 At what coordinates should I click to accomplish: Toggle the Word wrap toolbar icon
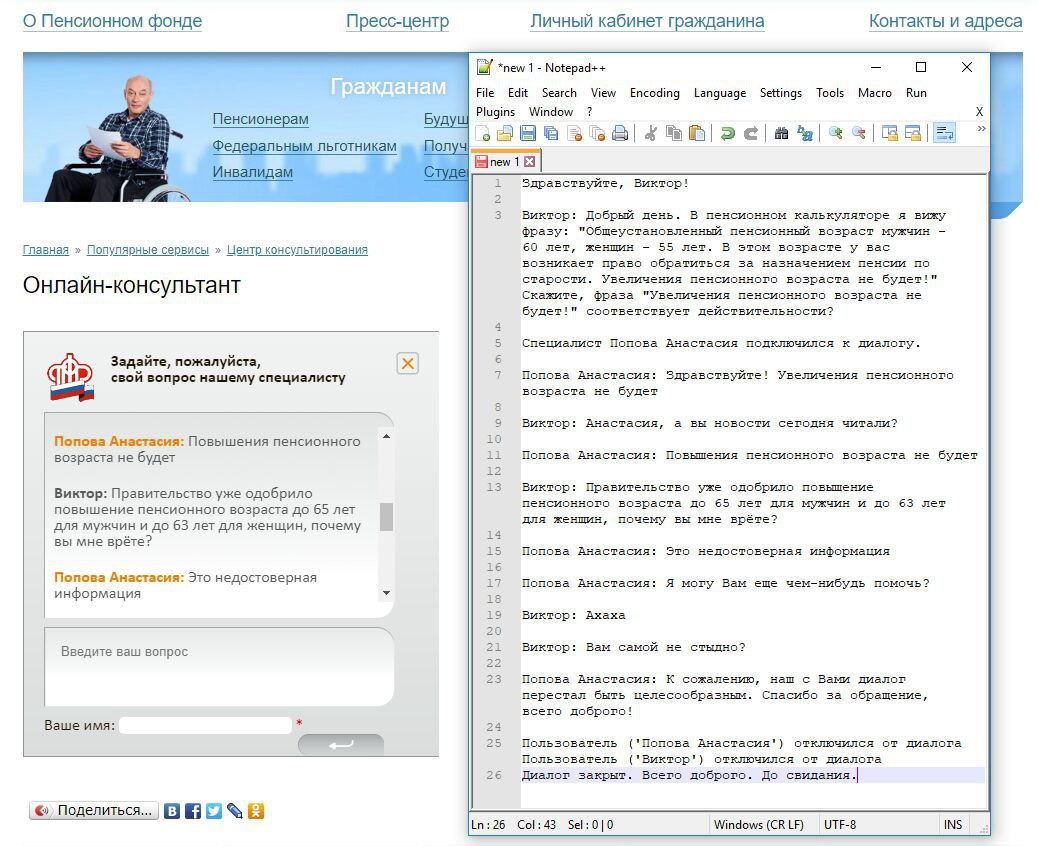pyautogui.click(x=944, y=134)
